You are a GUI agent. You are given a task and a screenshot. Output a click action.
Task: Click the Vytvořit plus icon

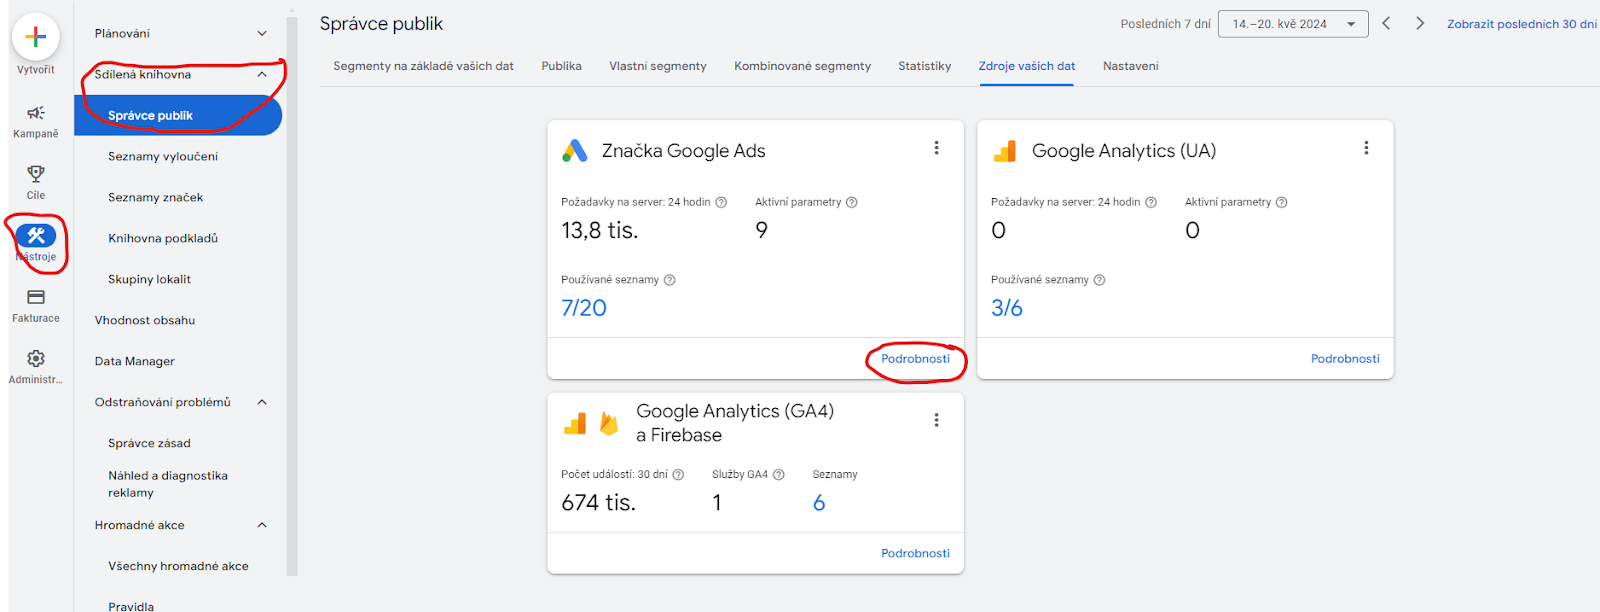click(x=36, y=37)
